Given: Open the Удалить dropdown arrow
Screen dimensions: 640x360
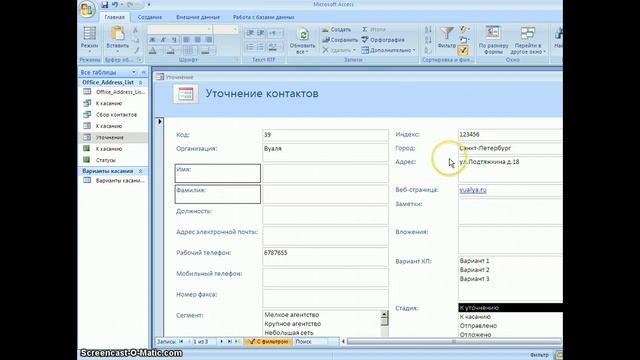Looking at the screenshot, I should click(x=354, y=50).
